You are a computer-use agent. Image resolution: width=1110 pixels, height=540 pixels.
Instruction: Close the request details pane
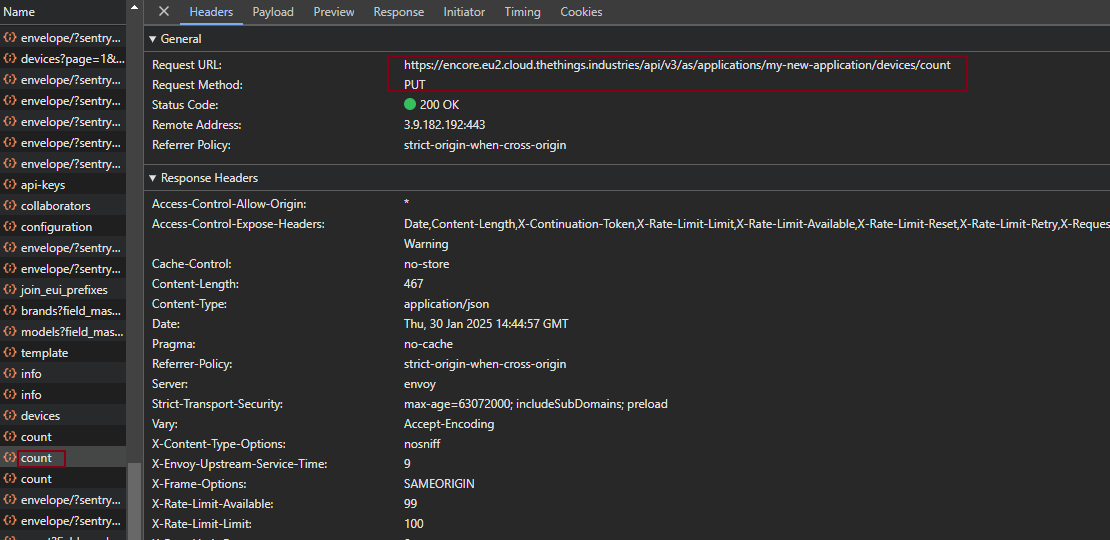click(x=164, y=11)
